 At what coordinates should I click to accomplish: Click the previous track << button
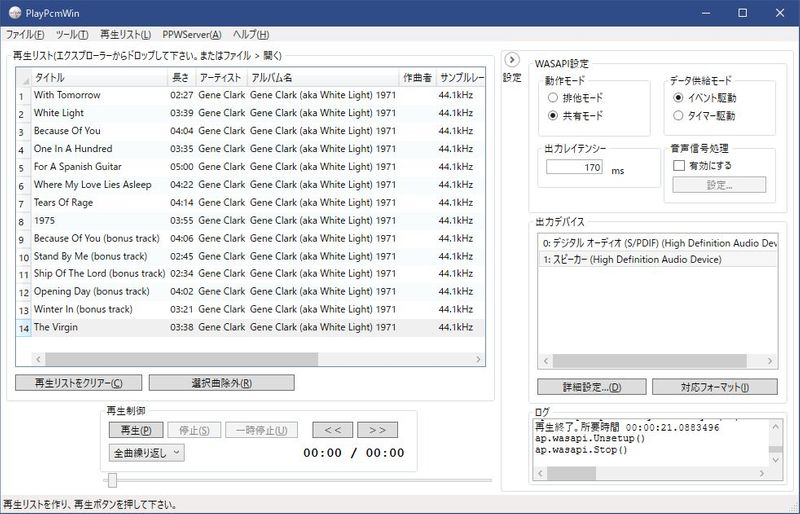(x=333, y=430)
